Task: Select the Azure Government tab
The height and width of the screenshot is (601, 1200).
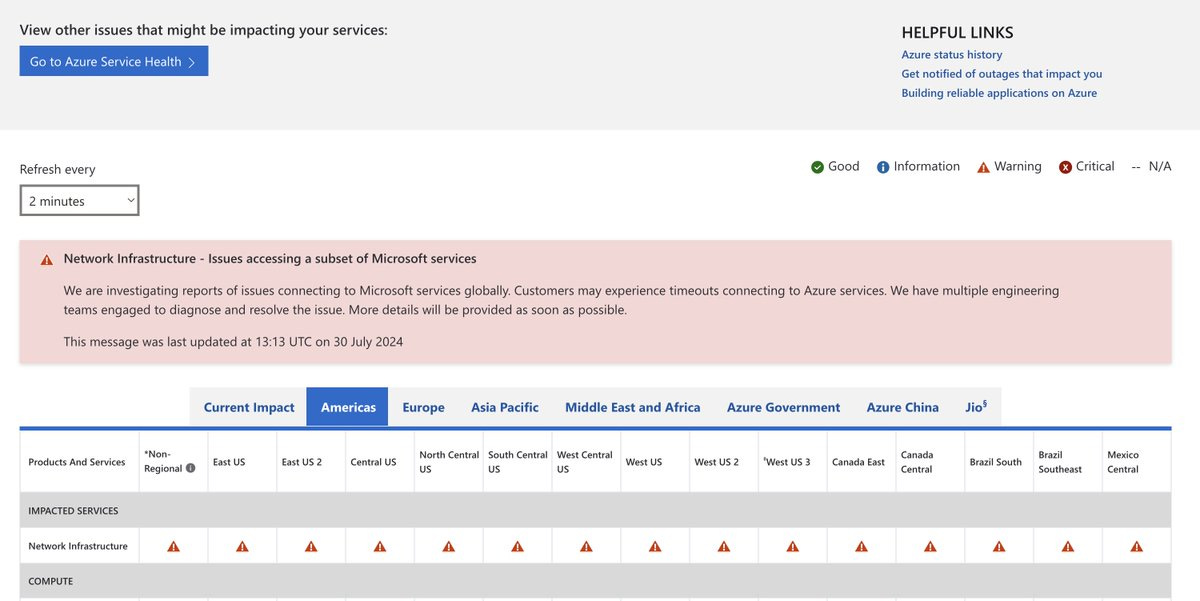Action: click(x=784, y=407)
